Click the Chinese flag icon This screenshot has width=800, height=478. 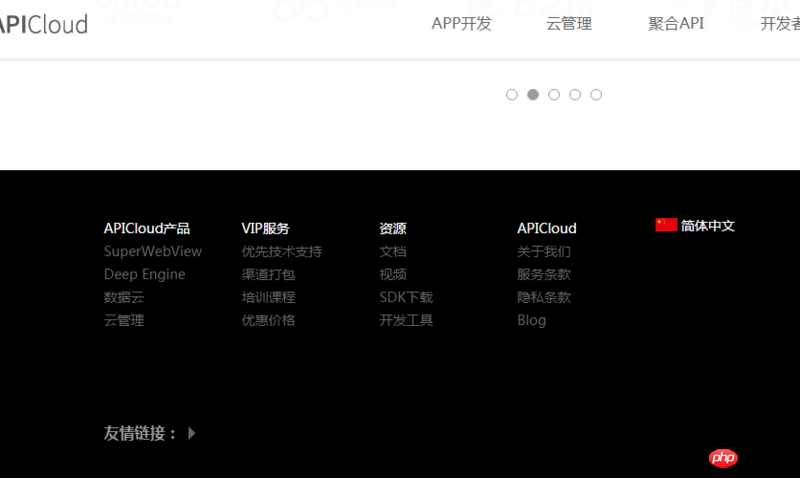coord(666,225)
